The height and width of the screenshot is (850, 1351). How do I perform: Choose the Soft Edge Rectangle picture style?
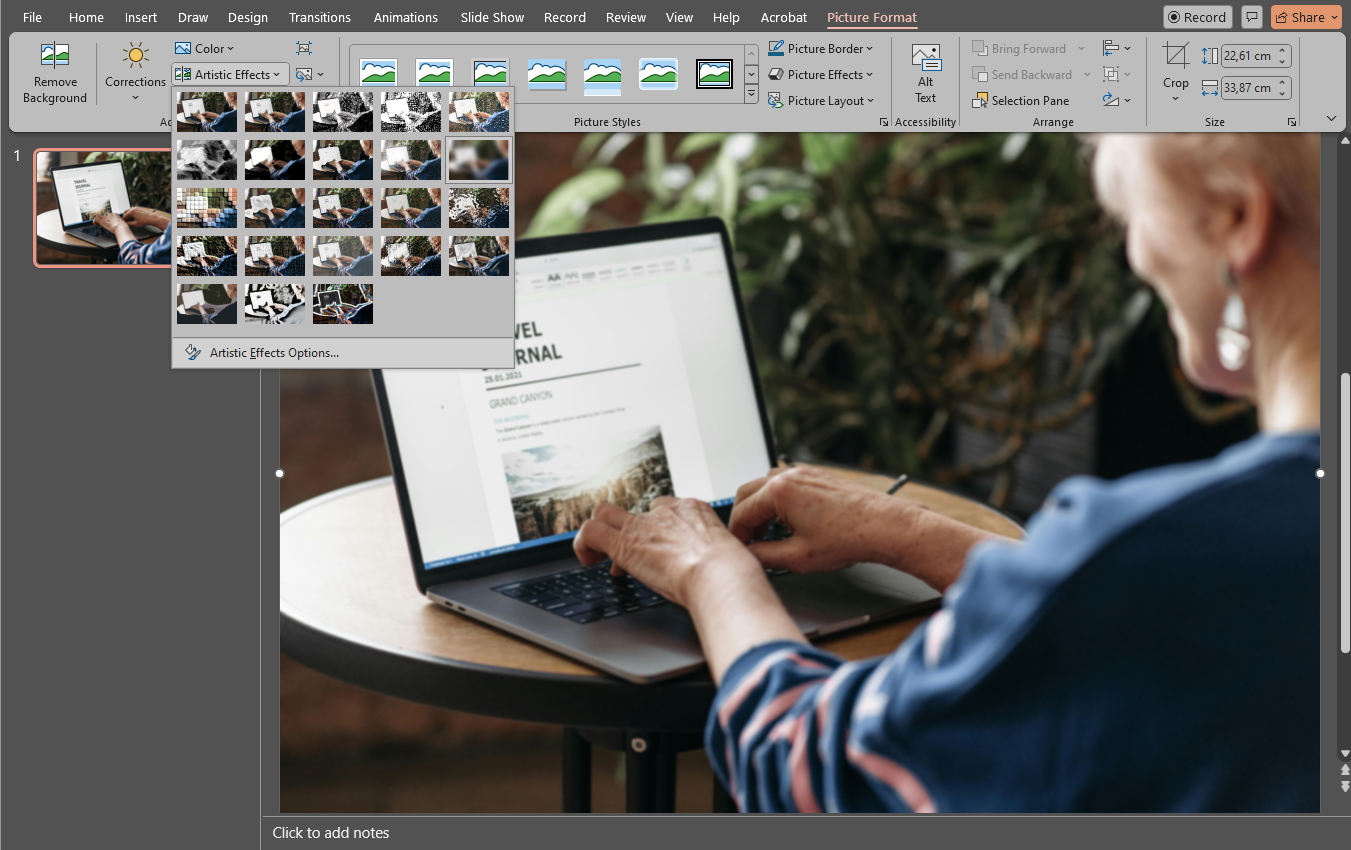click(x=659, y=73)
